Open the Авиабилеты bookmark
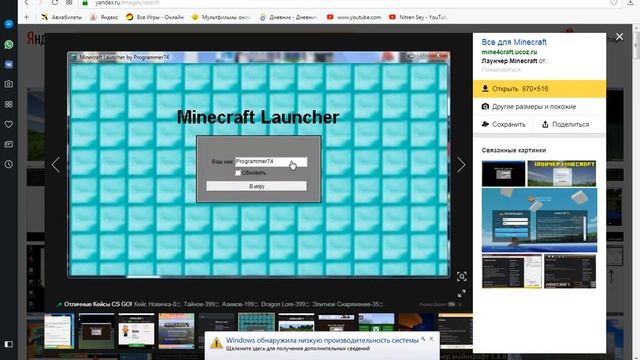Viewport: 640px width, 360px height. (62, 17)
